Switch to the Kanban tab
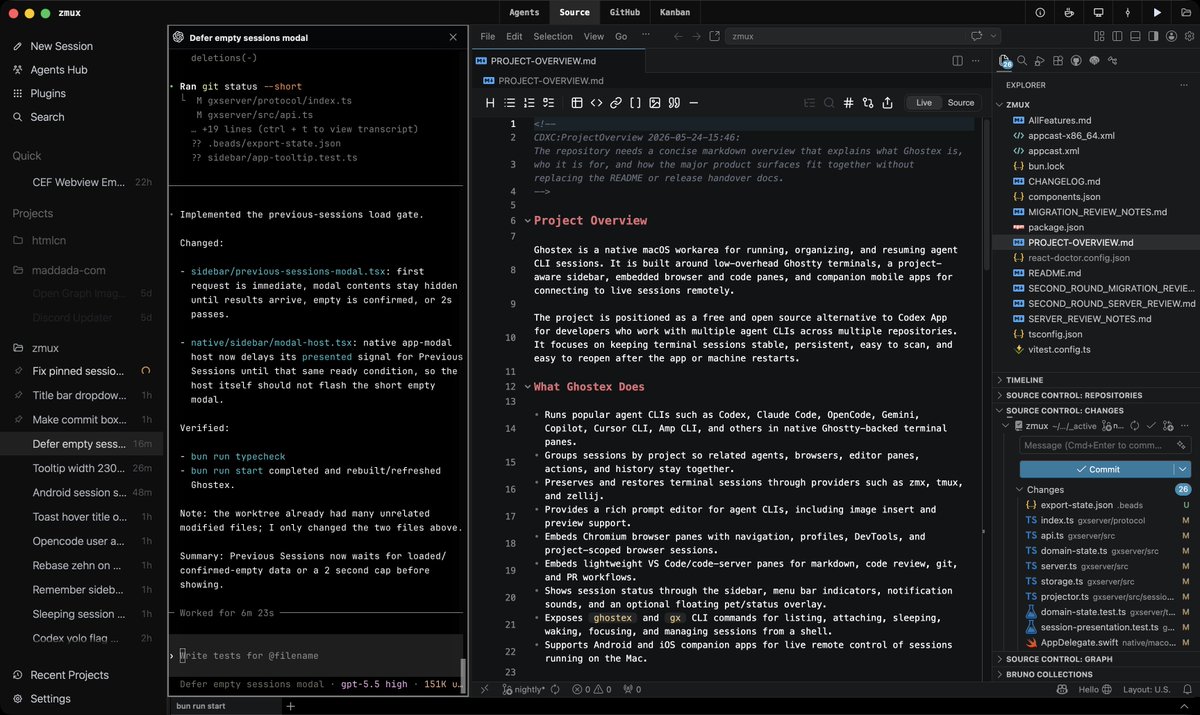 (675, 12)
